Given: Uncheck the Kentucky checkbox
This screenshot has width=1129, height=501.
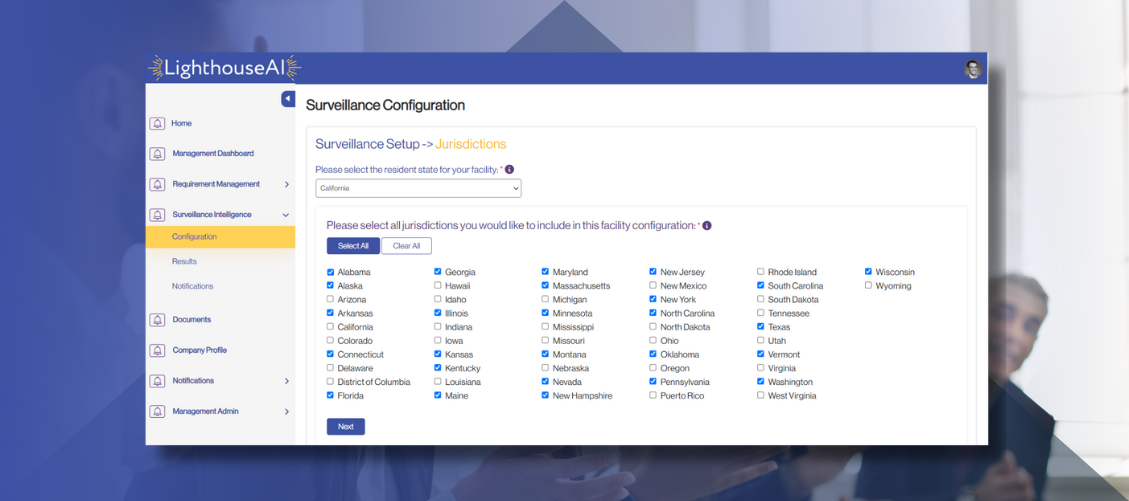Looking at the screenshot, I should coord(438,368).
